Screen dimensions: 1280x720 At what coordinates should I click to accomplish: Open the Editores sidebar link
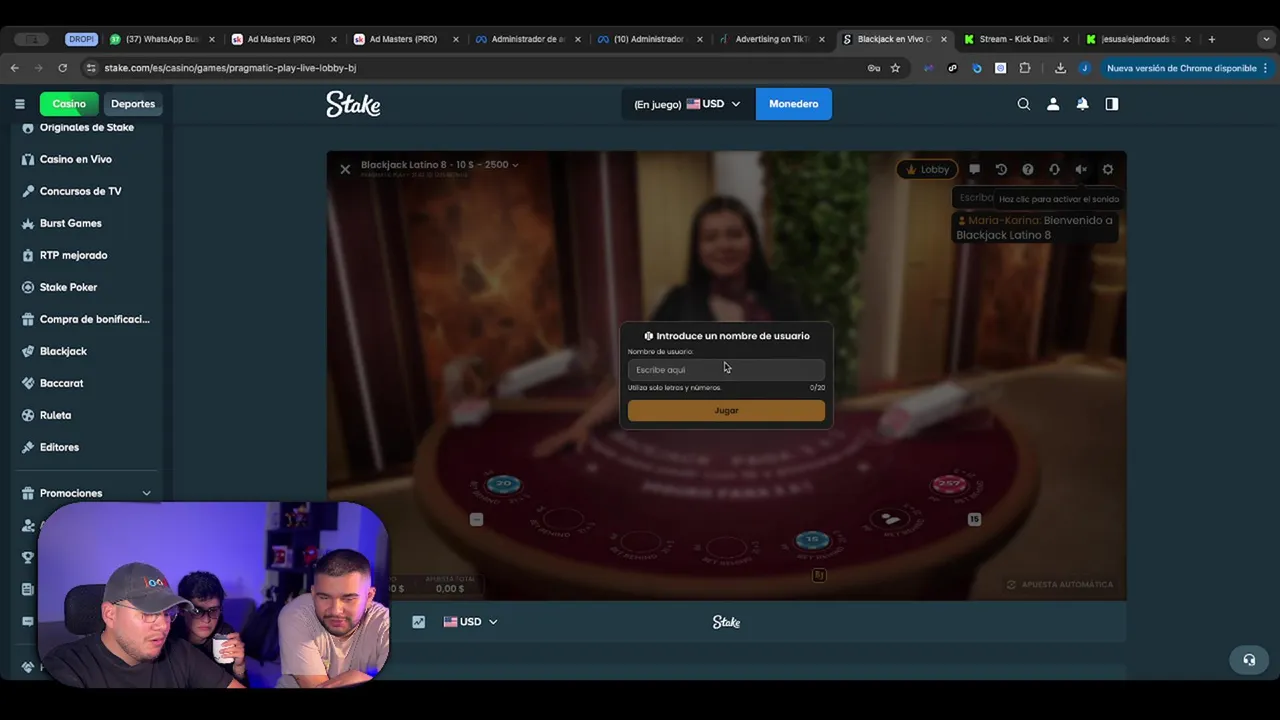pos(59,447)
